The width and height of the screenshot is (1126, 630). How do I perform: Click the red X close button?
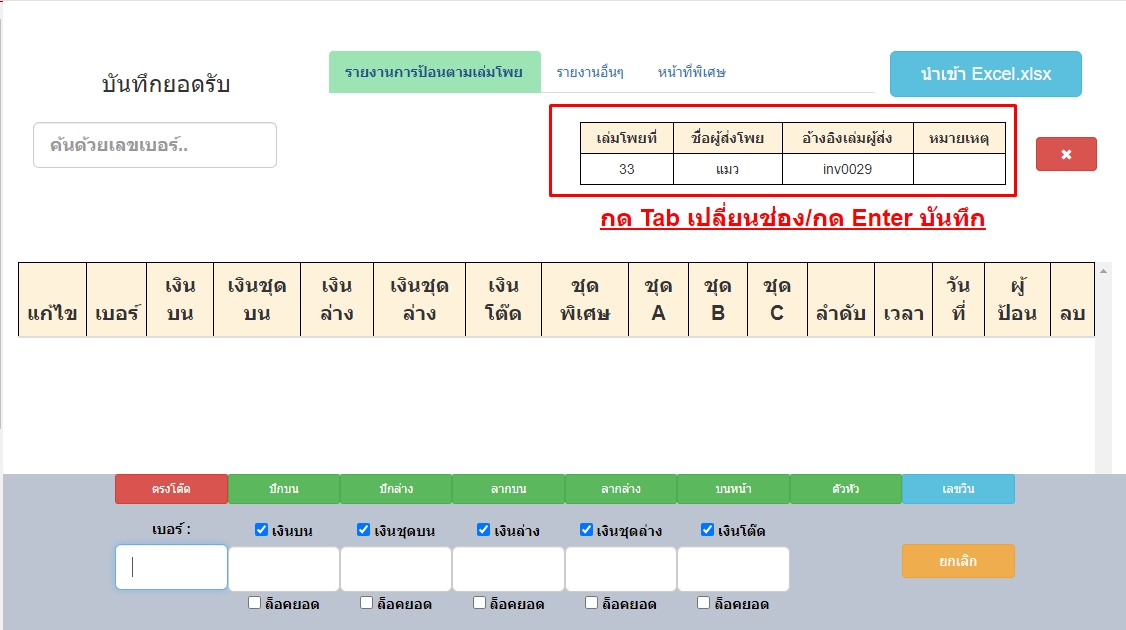point(1066,154)
